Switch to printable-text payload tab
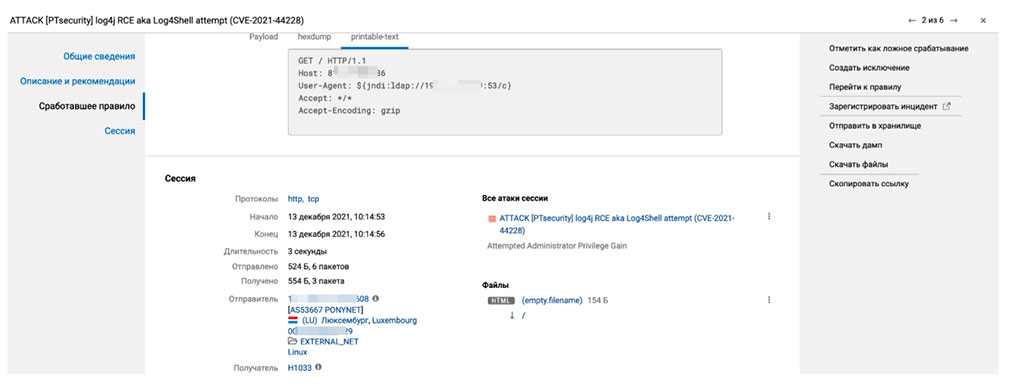The height and width of the screenshot is (390, 1024). [x=375, y=37]
